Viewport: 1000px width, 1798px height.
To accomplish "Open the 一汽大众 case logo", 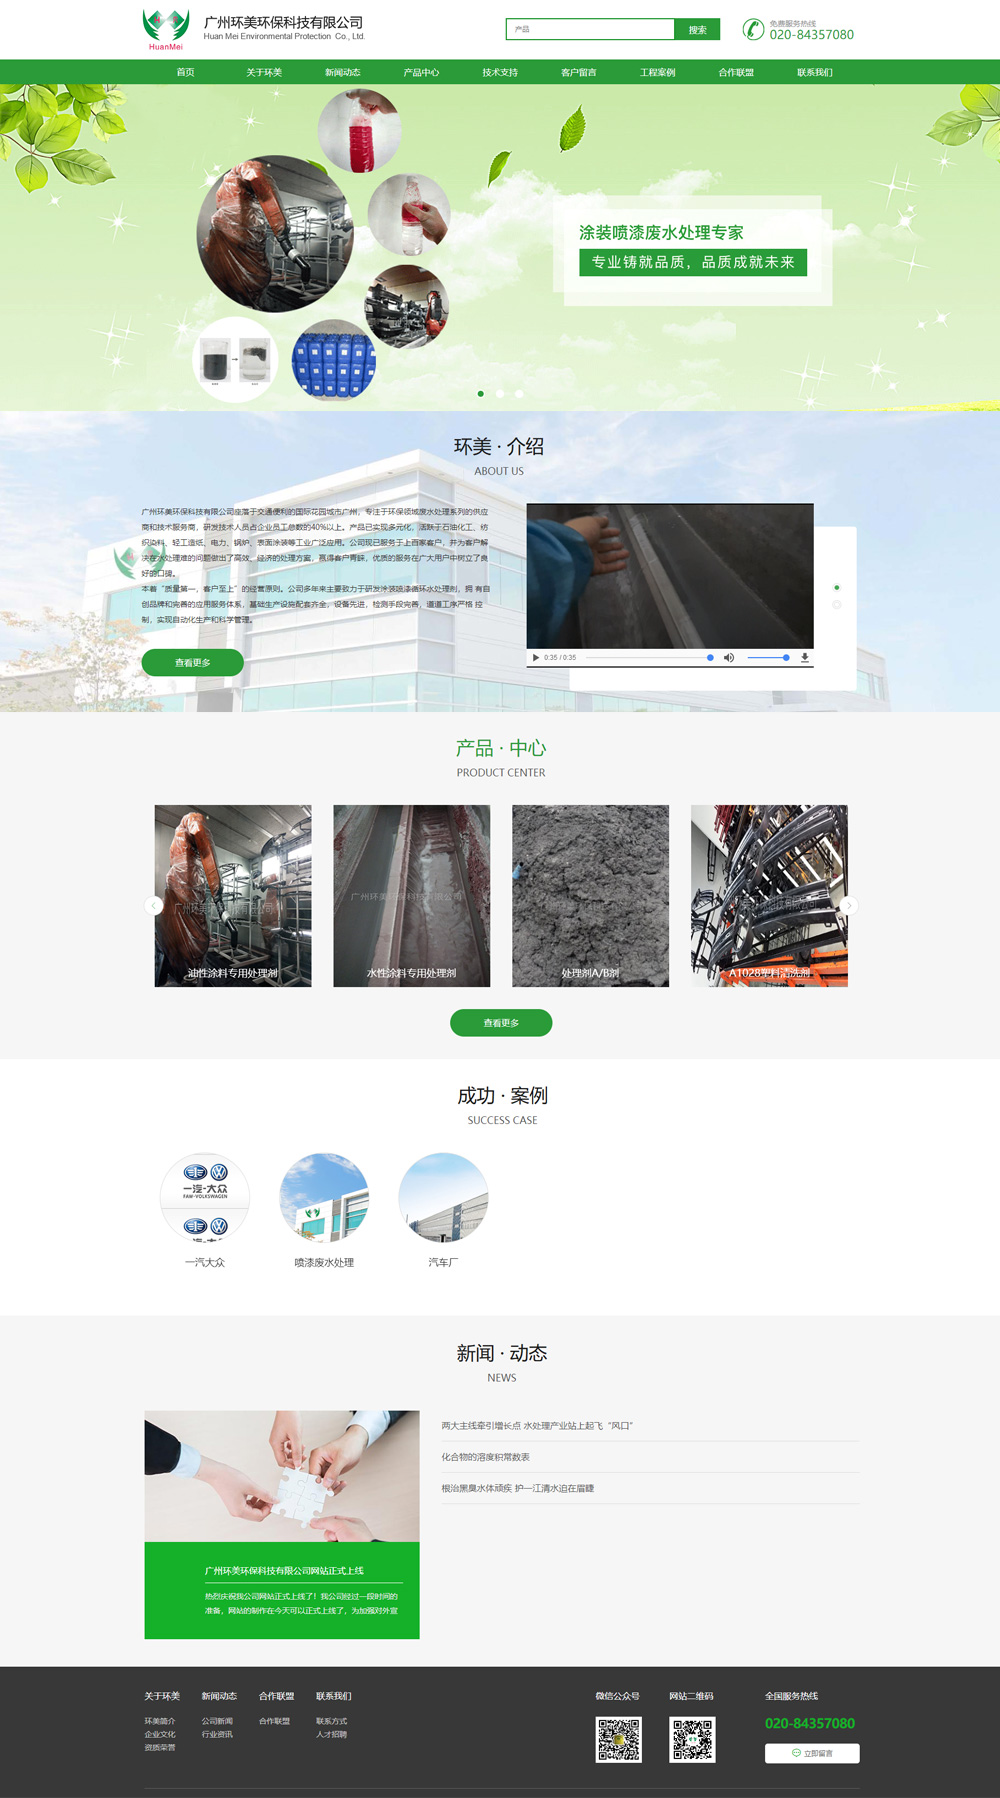I will (x=205, y=1197).
